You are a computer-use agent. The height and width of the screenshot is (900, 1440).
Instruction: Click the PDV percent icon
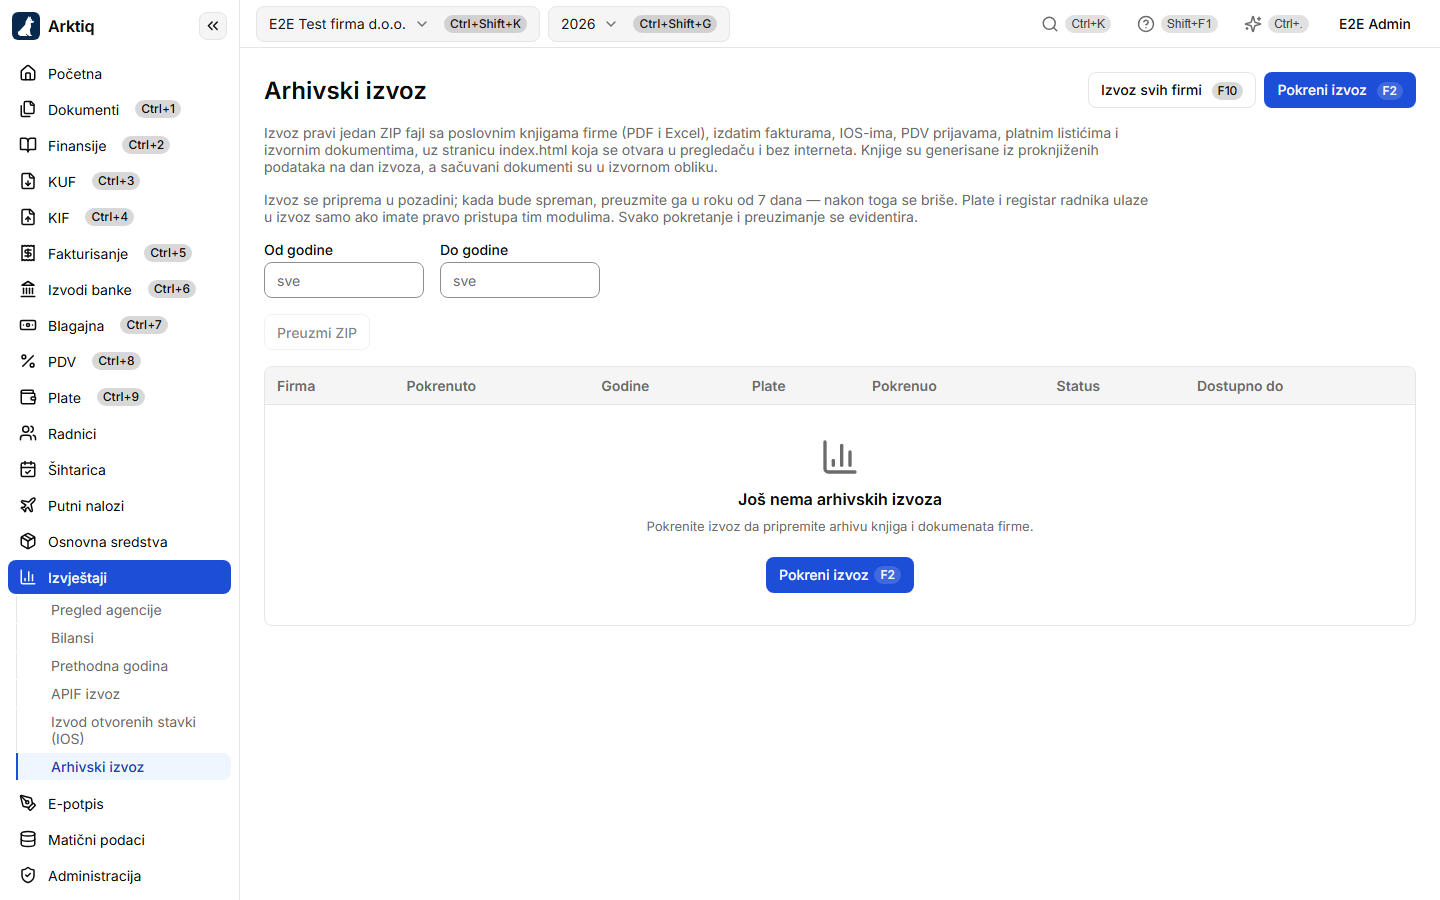pos(28,361)
